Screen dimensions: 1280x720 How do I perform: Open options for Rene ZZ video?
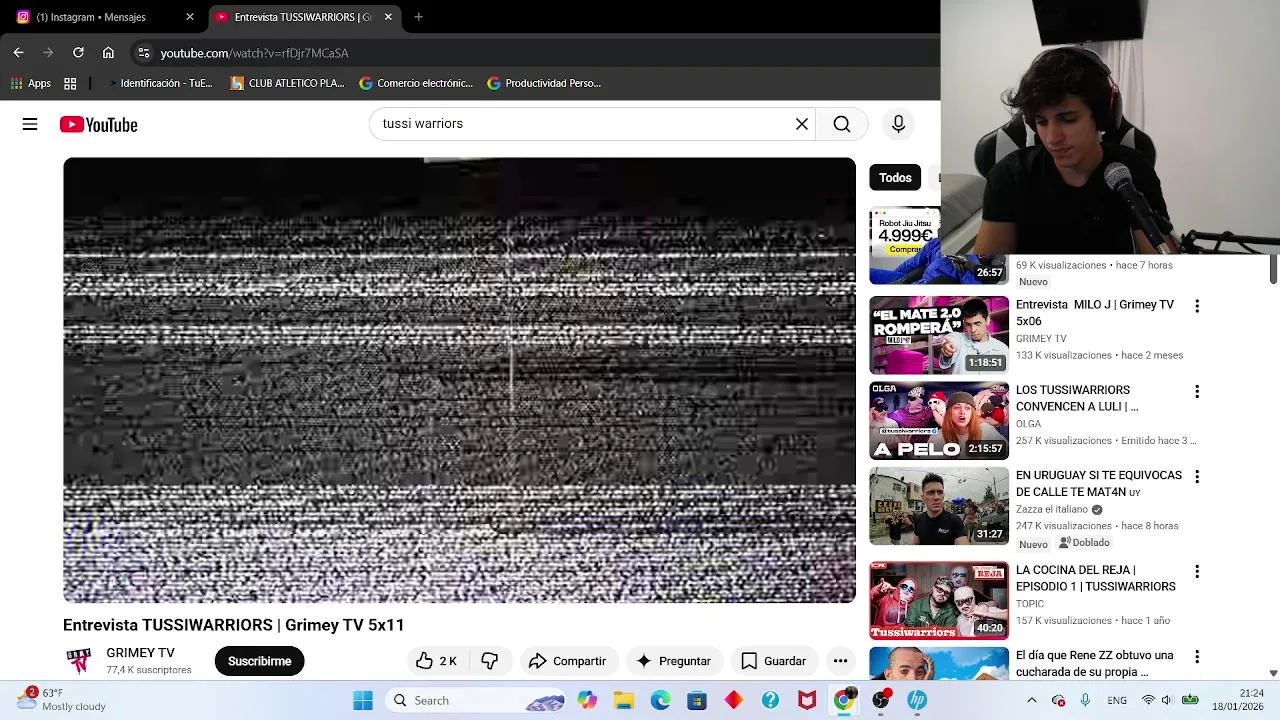click(1197, 657)
